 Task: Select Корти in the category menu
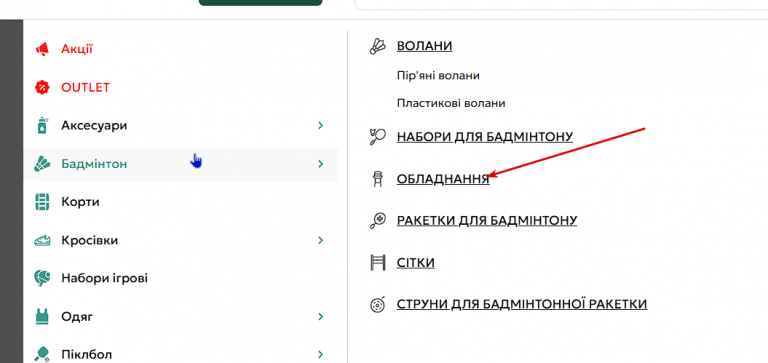80,202
